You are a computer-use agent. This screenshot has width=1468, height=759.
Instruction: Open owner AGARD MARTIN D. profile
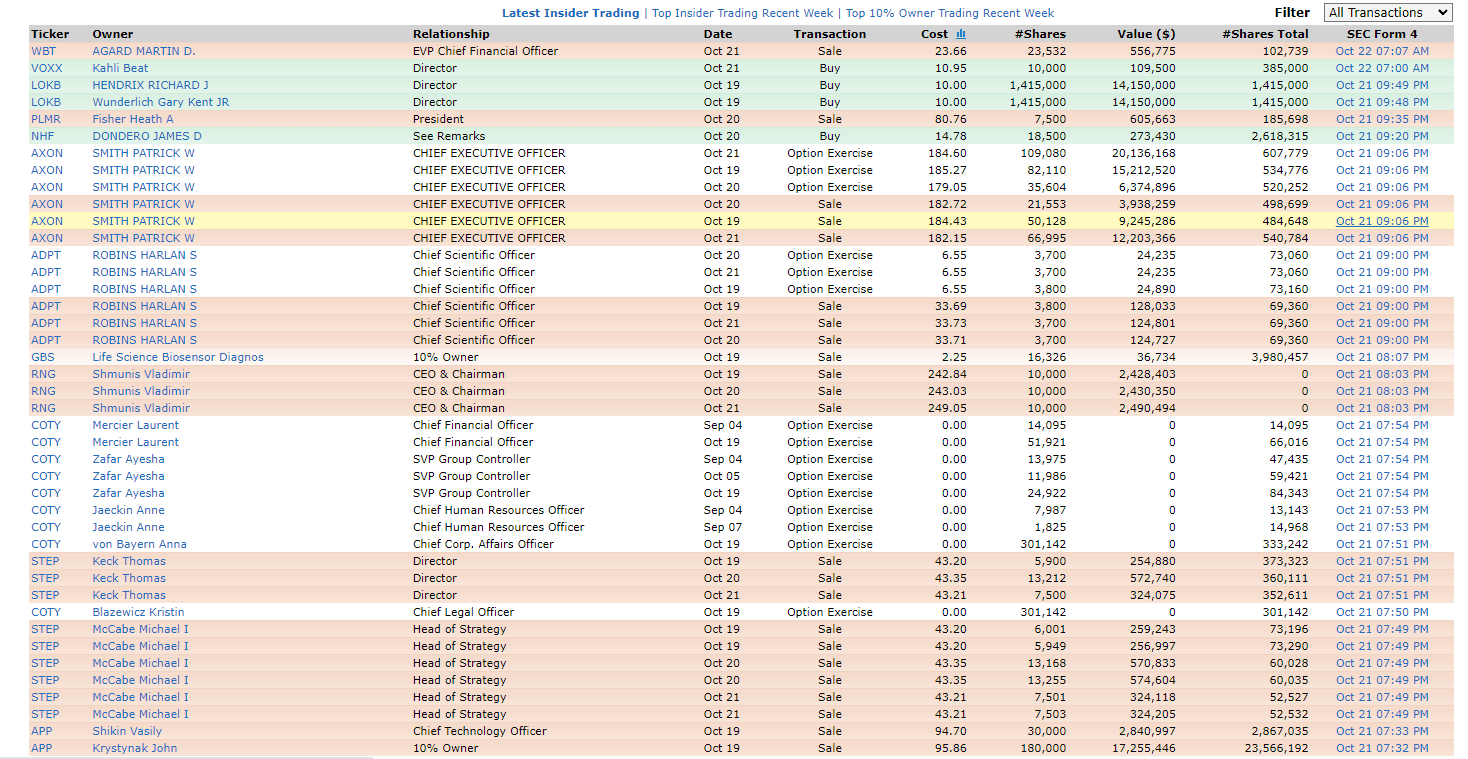[144, 51]
